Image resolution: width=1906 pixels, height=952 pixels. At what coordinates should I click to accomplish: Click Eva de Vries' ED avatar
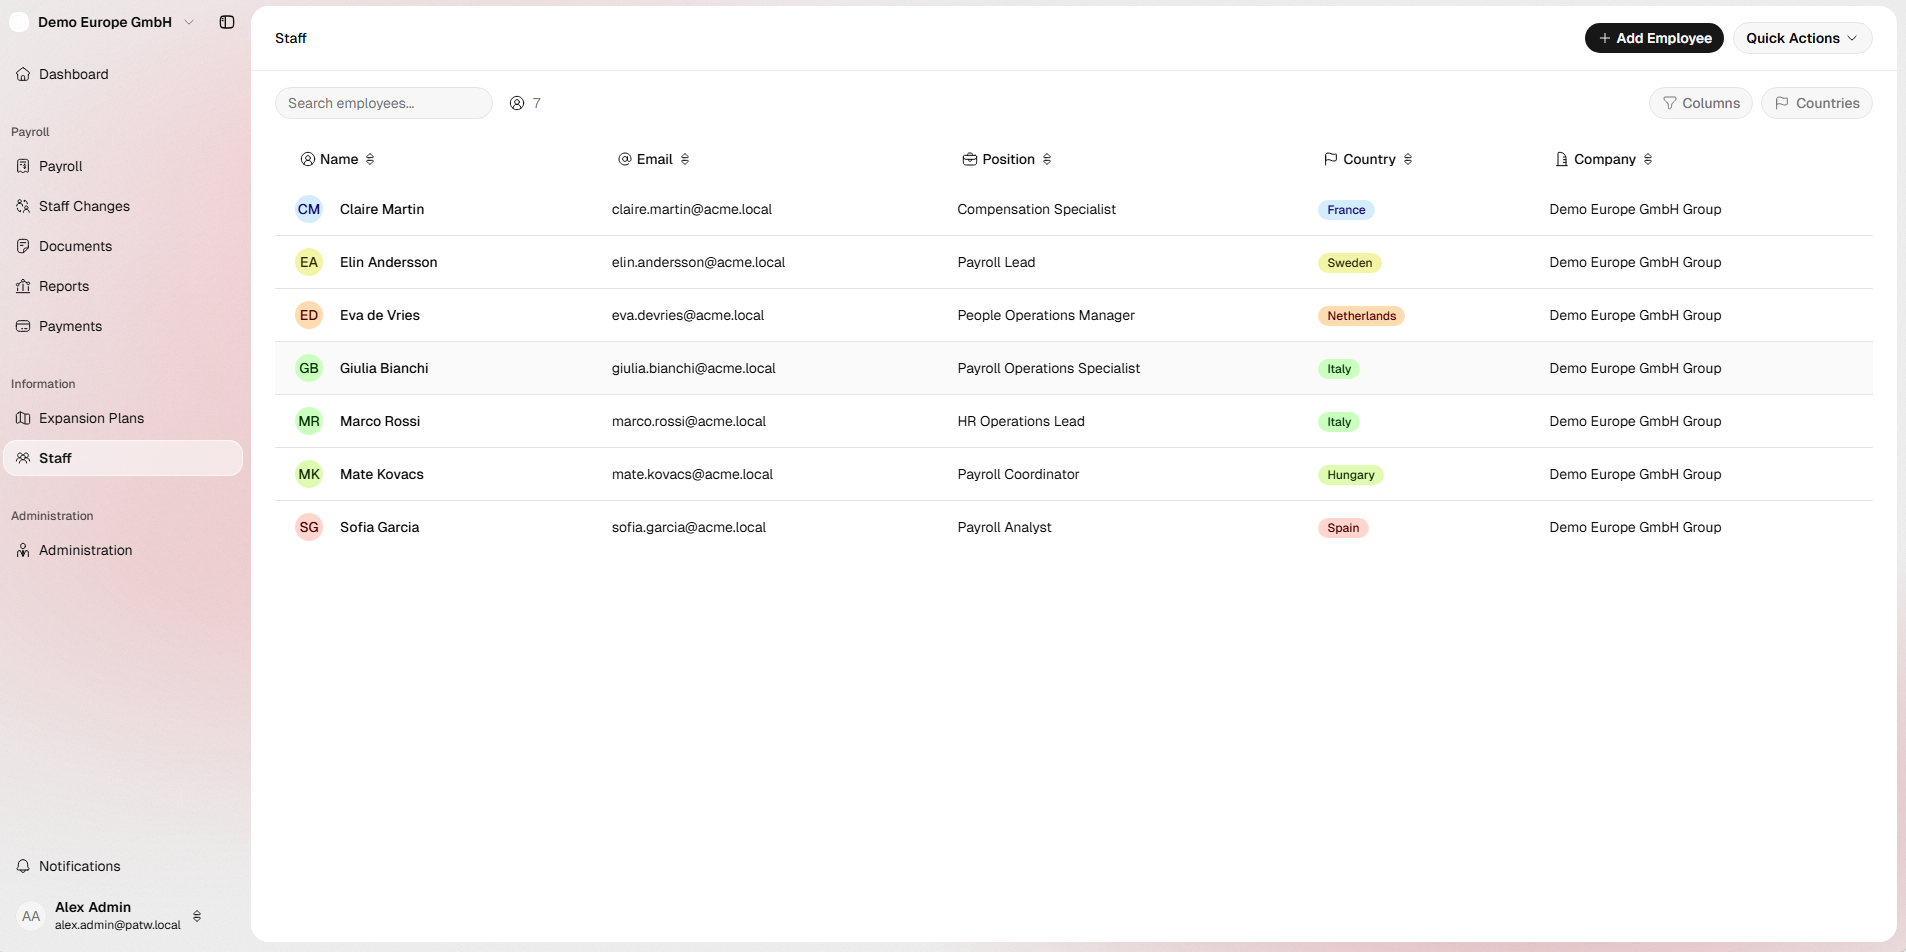click(x=309, y=315)
